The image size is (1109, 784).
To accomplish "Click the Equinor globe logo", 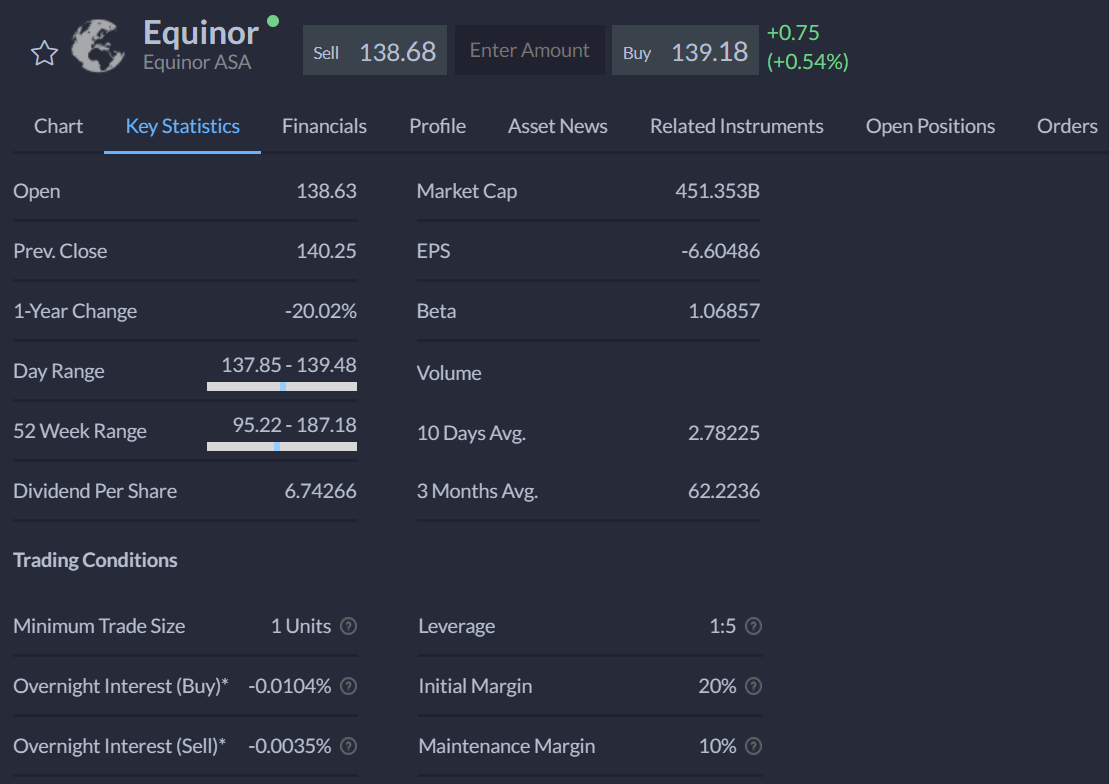I will [x=98, y=46].
